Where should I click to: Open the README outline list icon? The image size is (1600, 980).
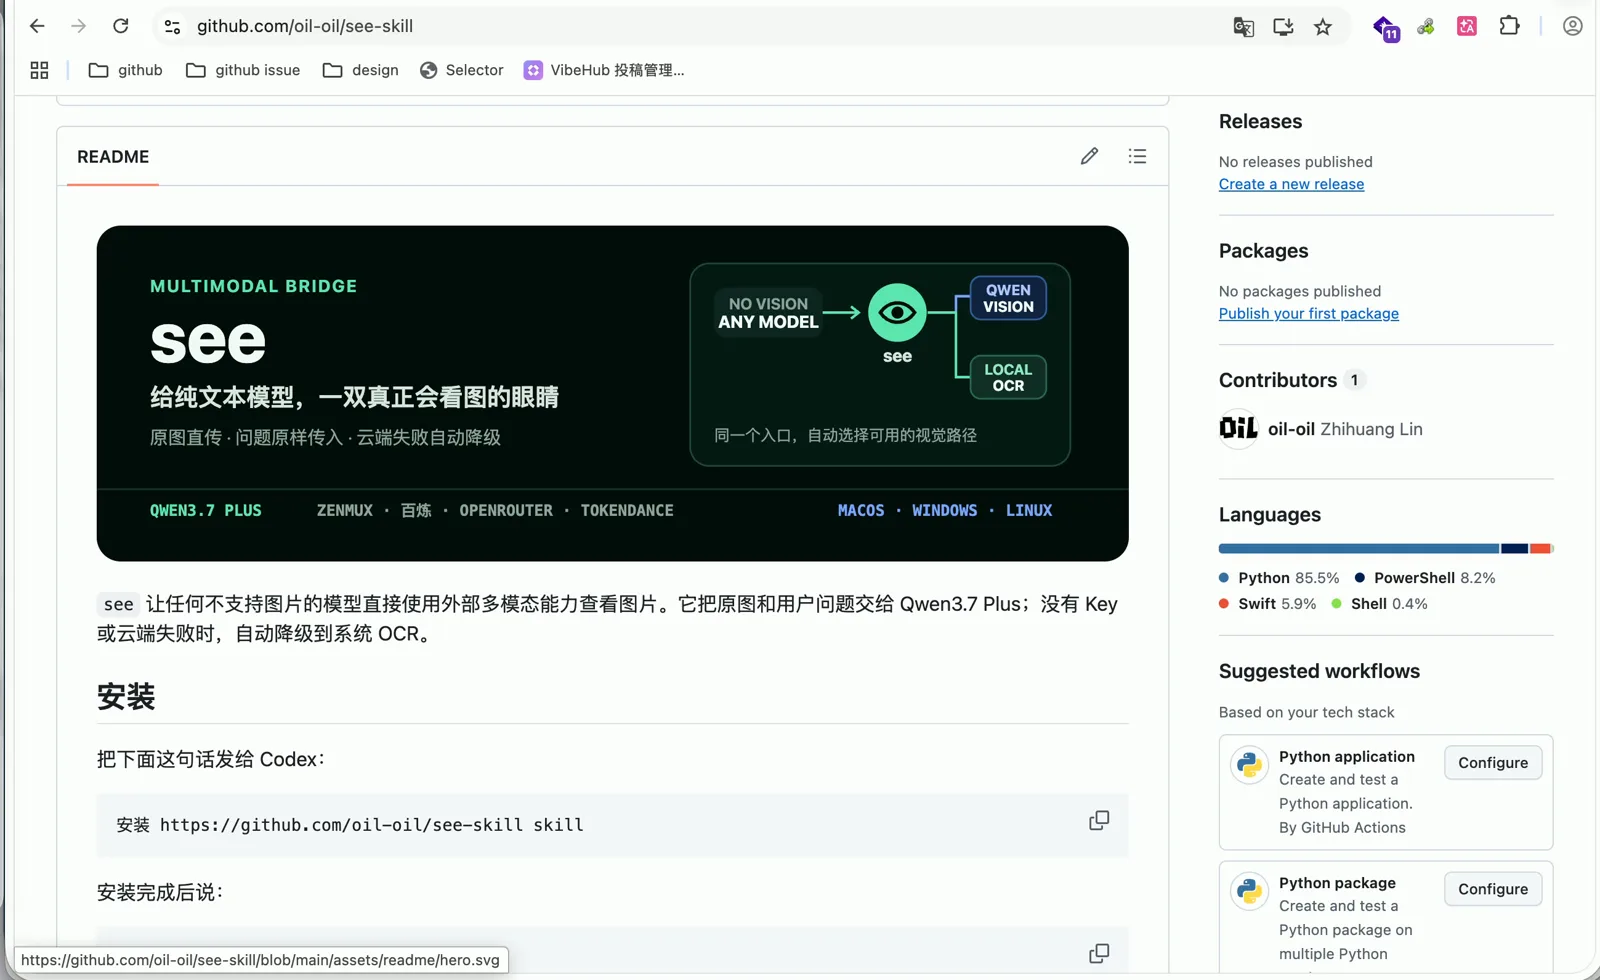(x=1137, y=156)
